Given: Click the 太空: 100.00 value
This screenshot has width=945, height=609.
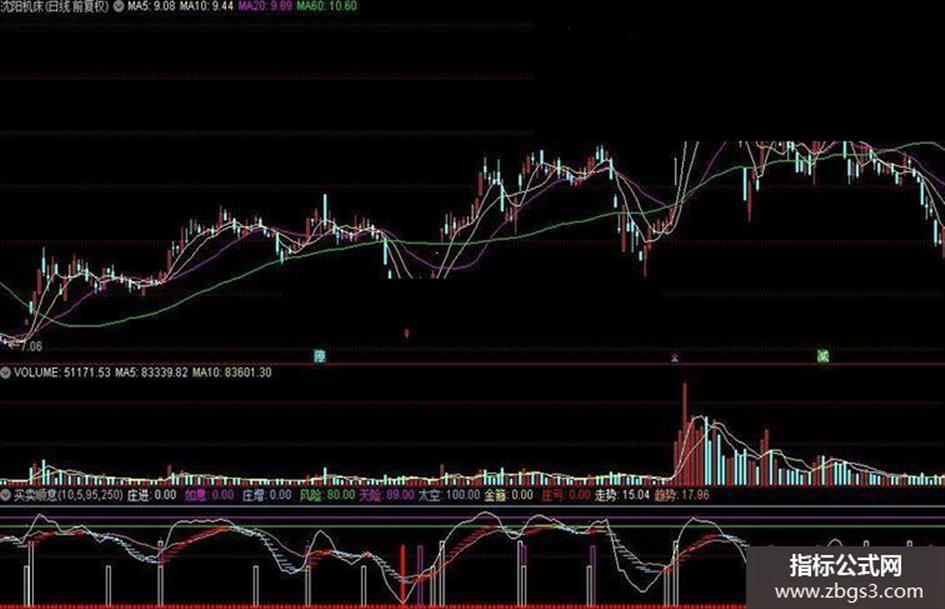Looking at the screenshot, I should pos(449,496).
